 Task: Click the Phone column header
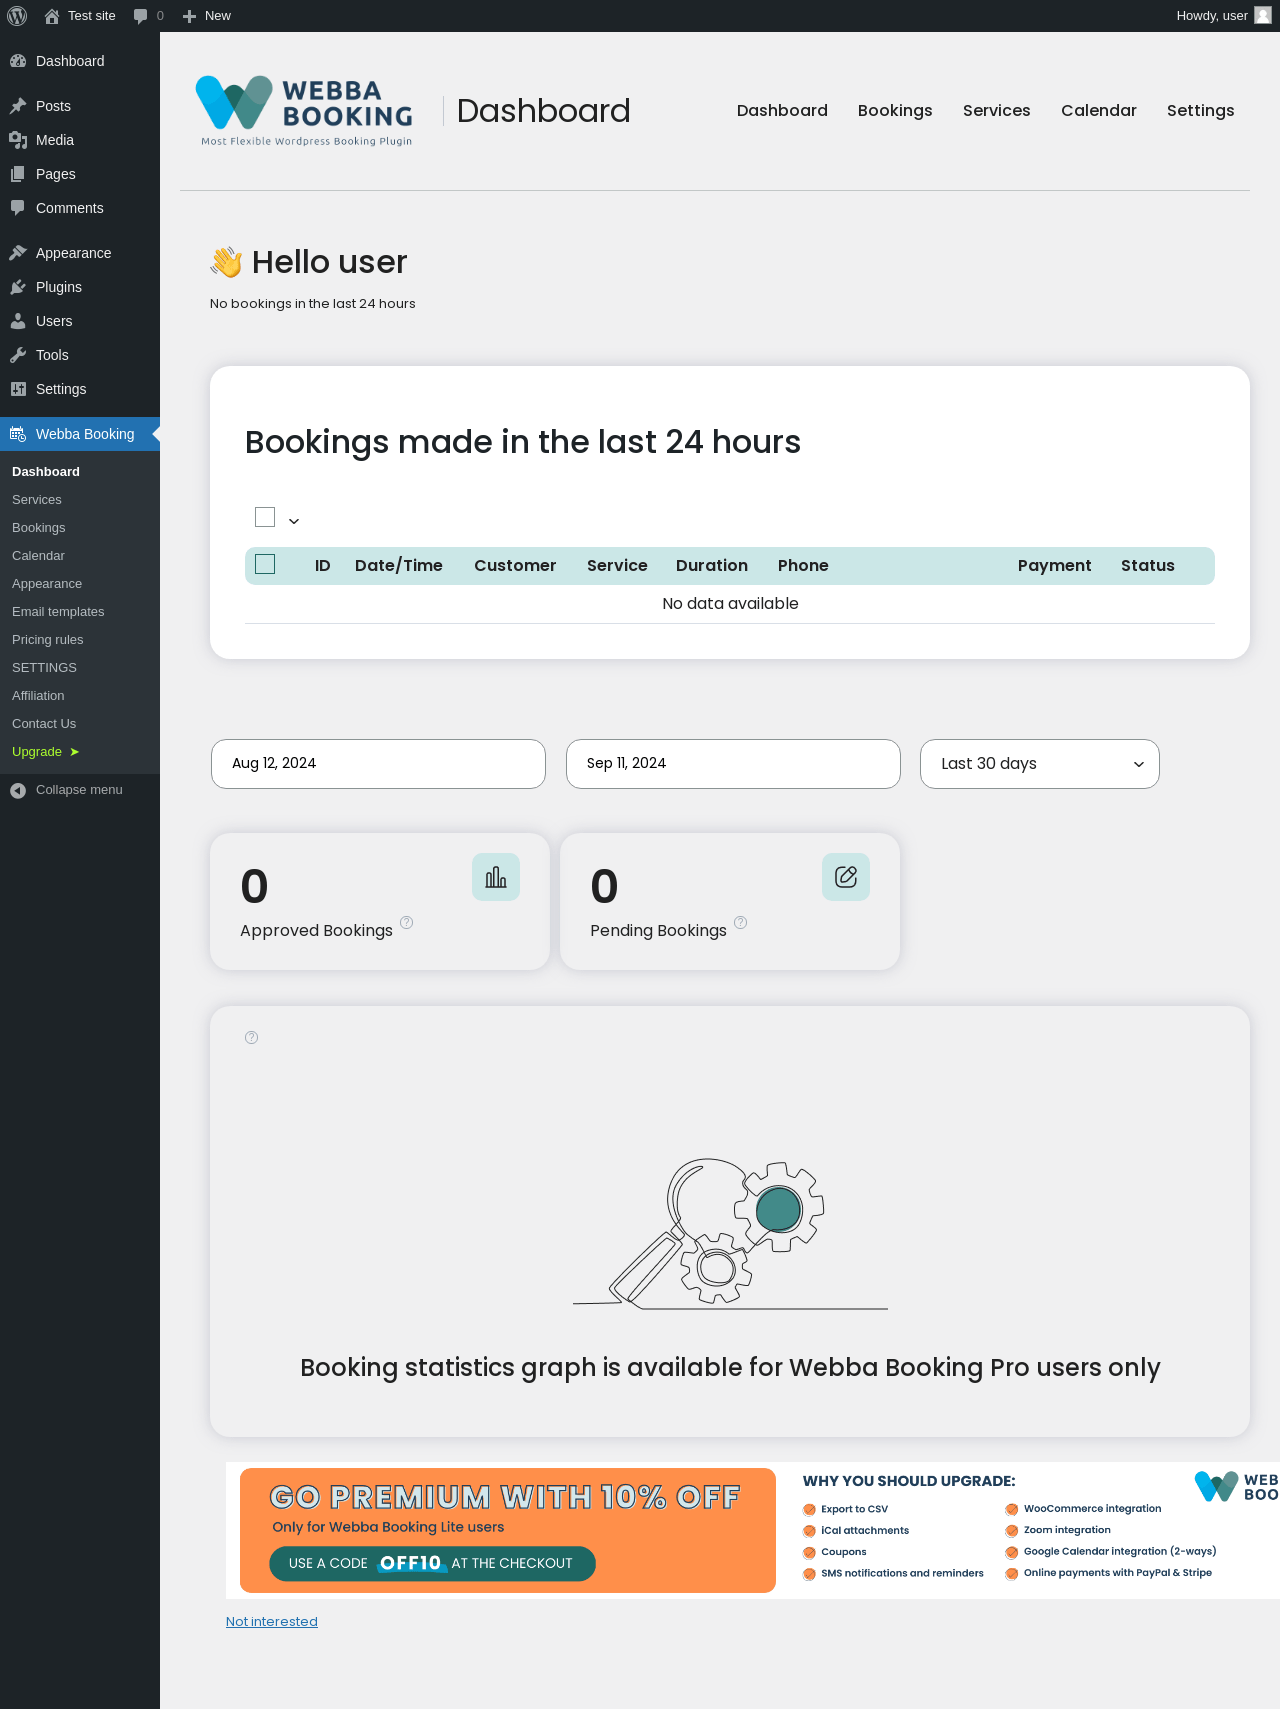(x=803, y=566)
